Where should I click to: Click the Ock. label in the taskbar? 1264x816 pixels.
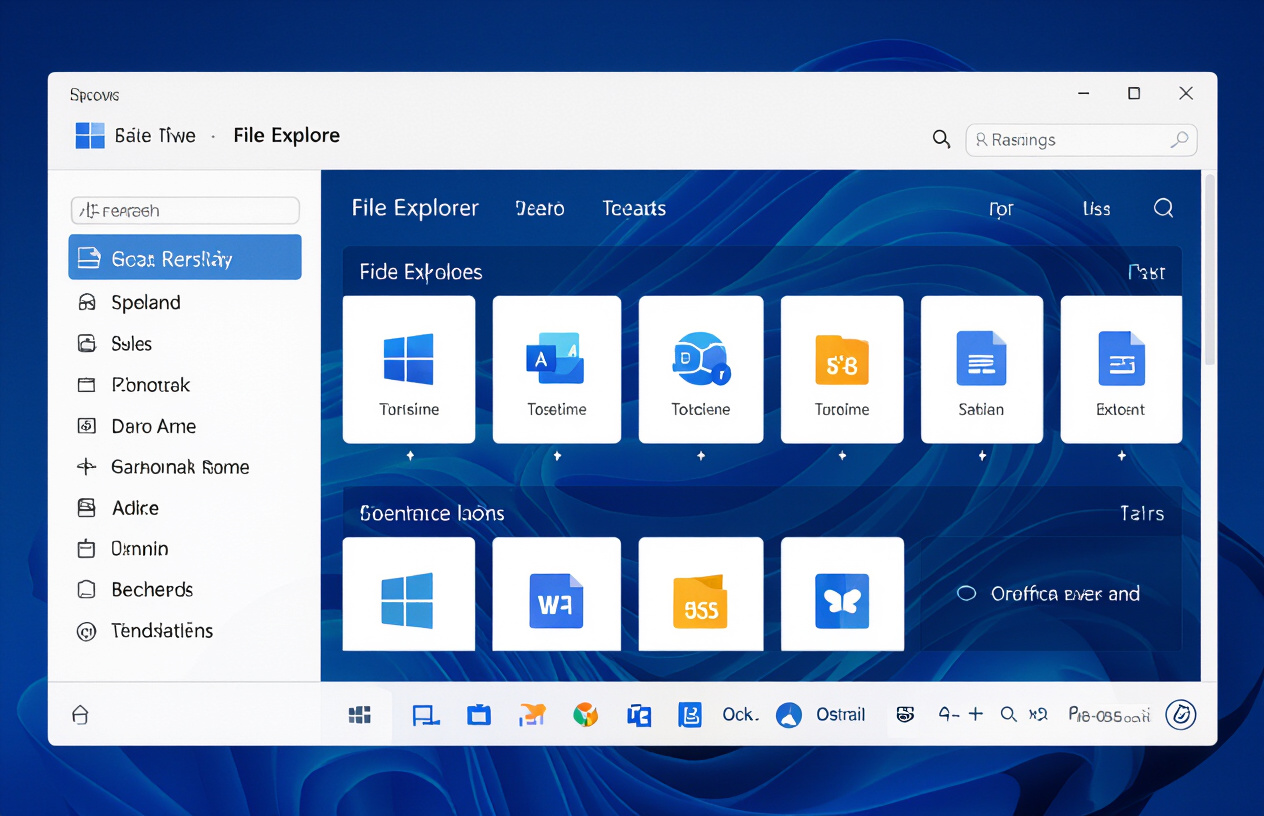tap(740, 714)
